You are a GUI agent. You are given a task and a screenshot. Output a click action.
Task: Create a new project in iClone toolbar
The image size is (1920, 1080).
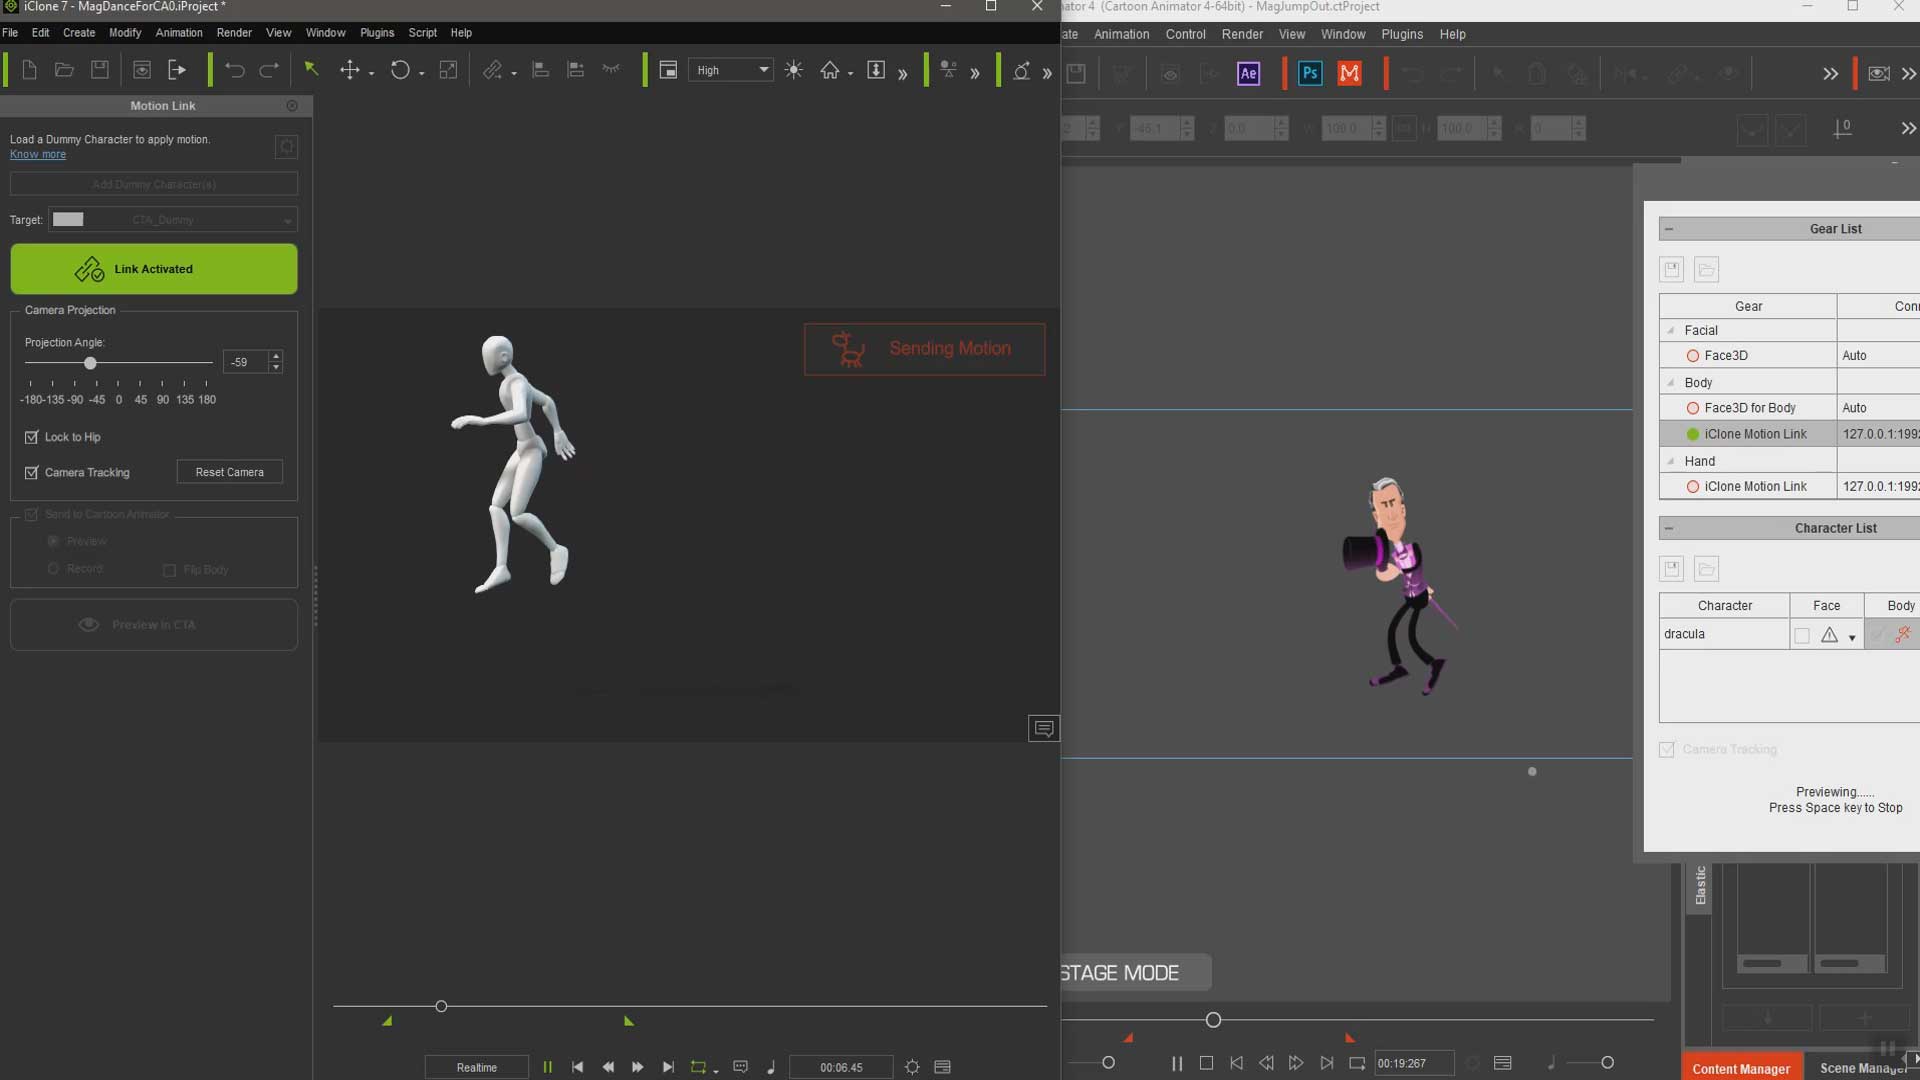30,70
